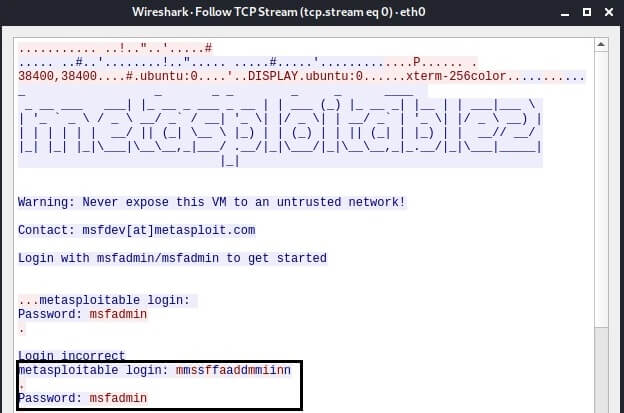This screenshot has height=413, width=624.
Task: Click the Wireshark Follow TCP Stream title bar
Action: (279, 12)
